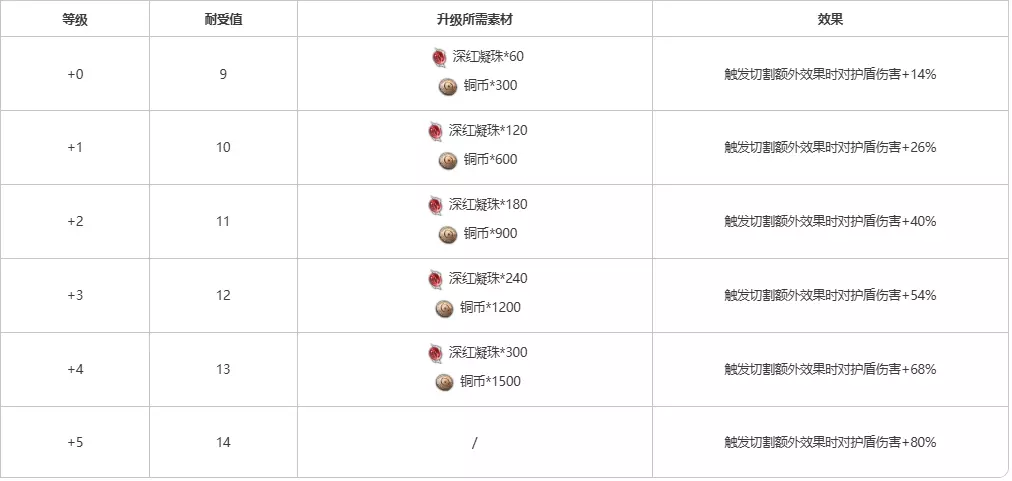
Task: Click the red bead icon beside 深红凝珠*300
Action: (x=435, y=353)
